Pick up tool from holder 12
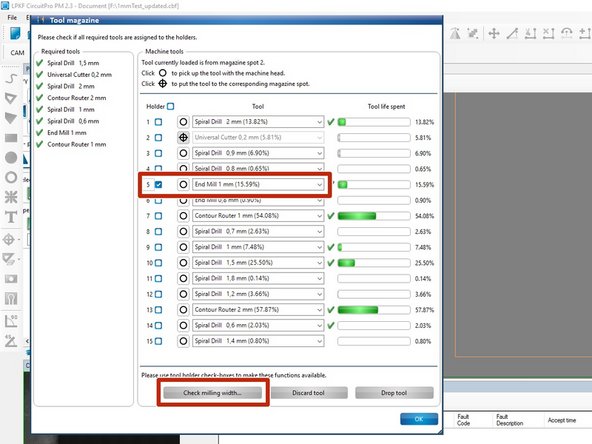The height and width of the screenshot is (444, 592). click(183, 294)
